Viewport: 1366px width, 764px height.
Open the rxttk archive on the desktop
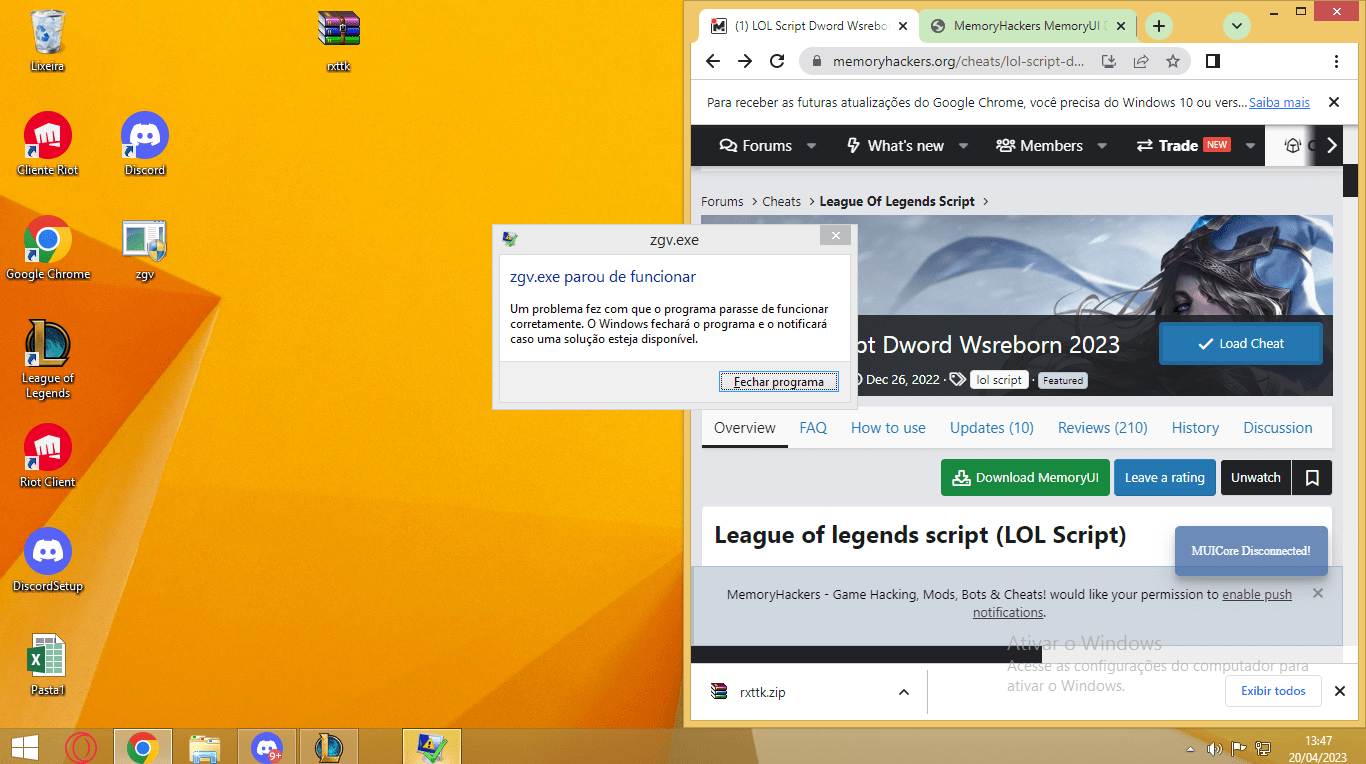click(339, 40)
